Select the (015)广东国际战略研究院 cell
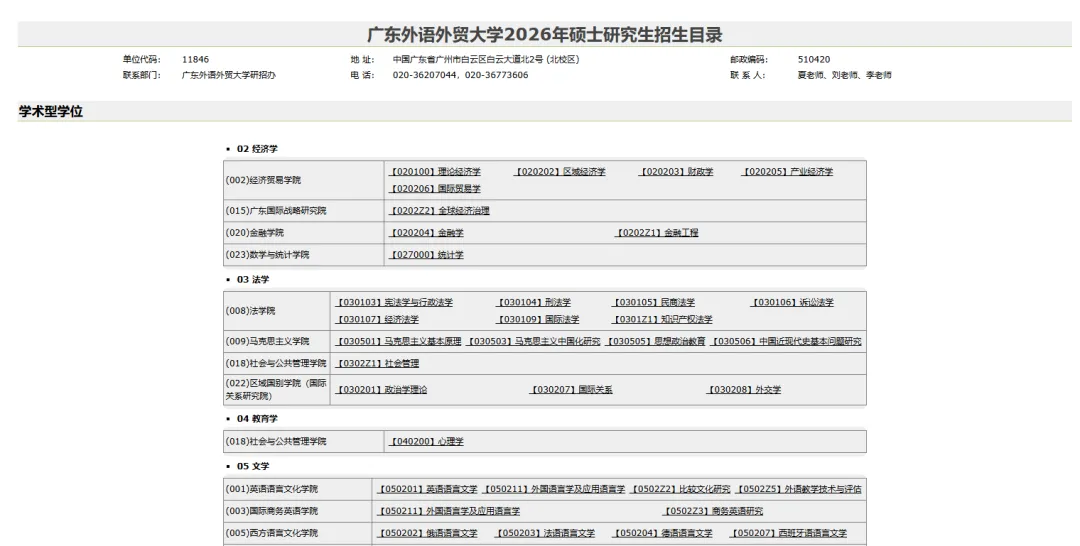 pos(304,211)
